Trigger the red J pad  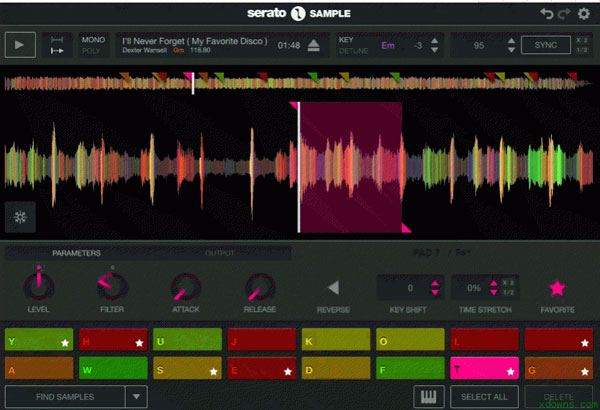coord(262,339)
